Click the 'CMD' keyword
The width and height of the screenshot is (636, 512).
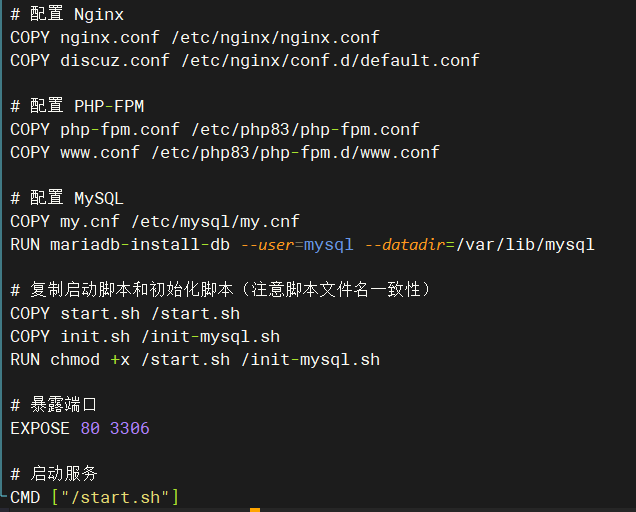(x=25, y=497)
